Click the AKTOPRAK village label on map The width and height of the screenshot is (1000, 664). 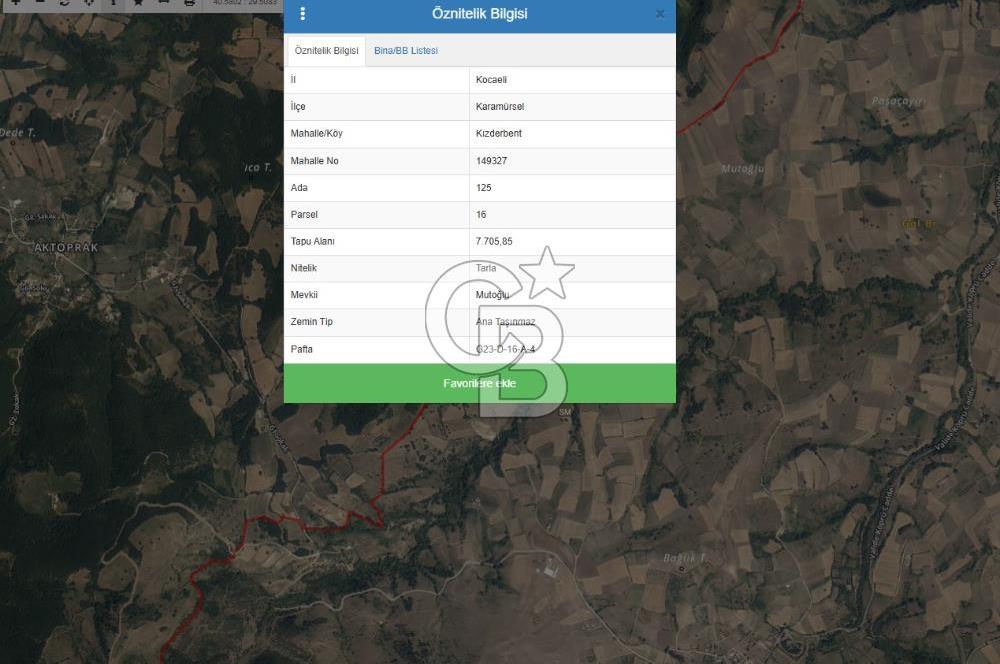[x=66, y=247]
